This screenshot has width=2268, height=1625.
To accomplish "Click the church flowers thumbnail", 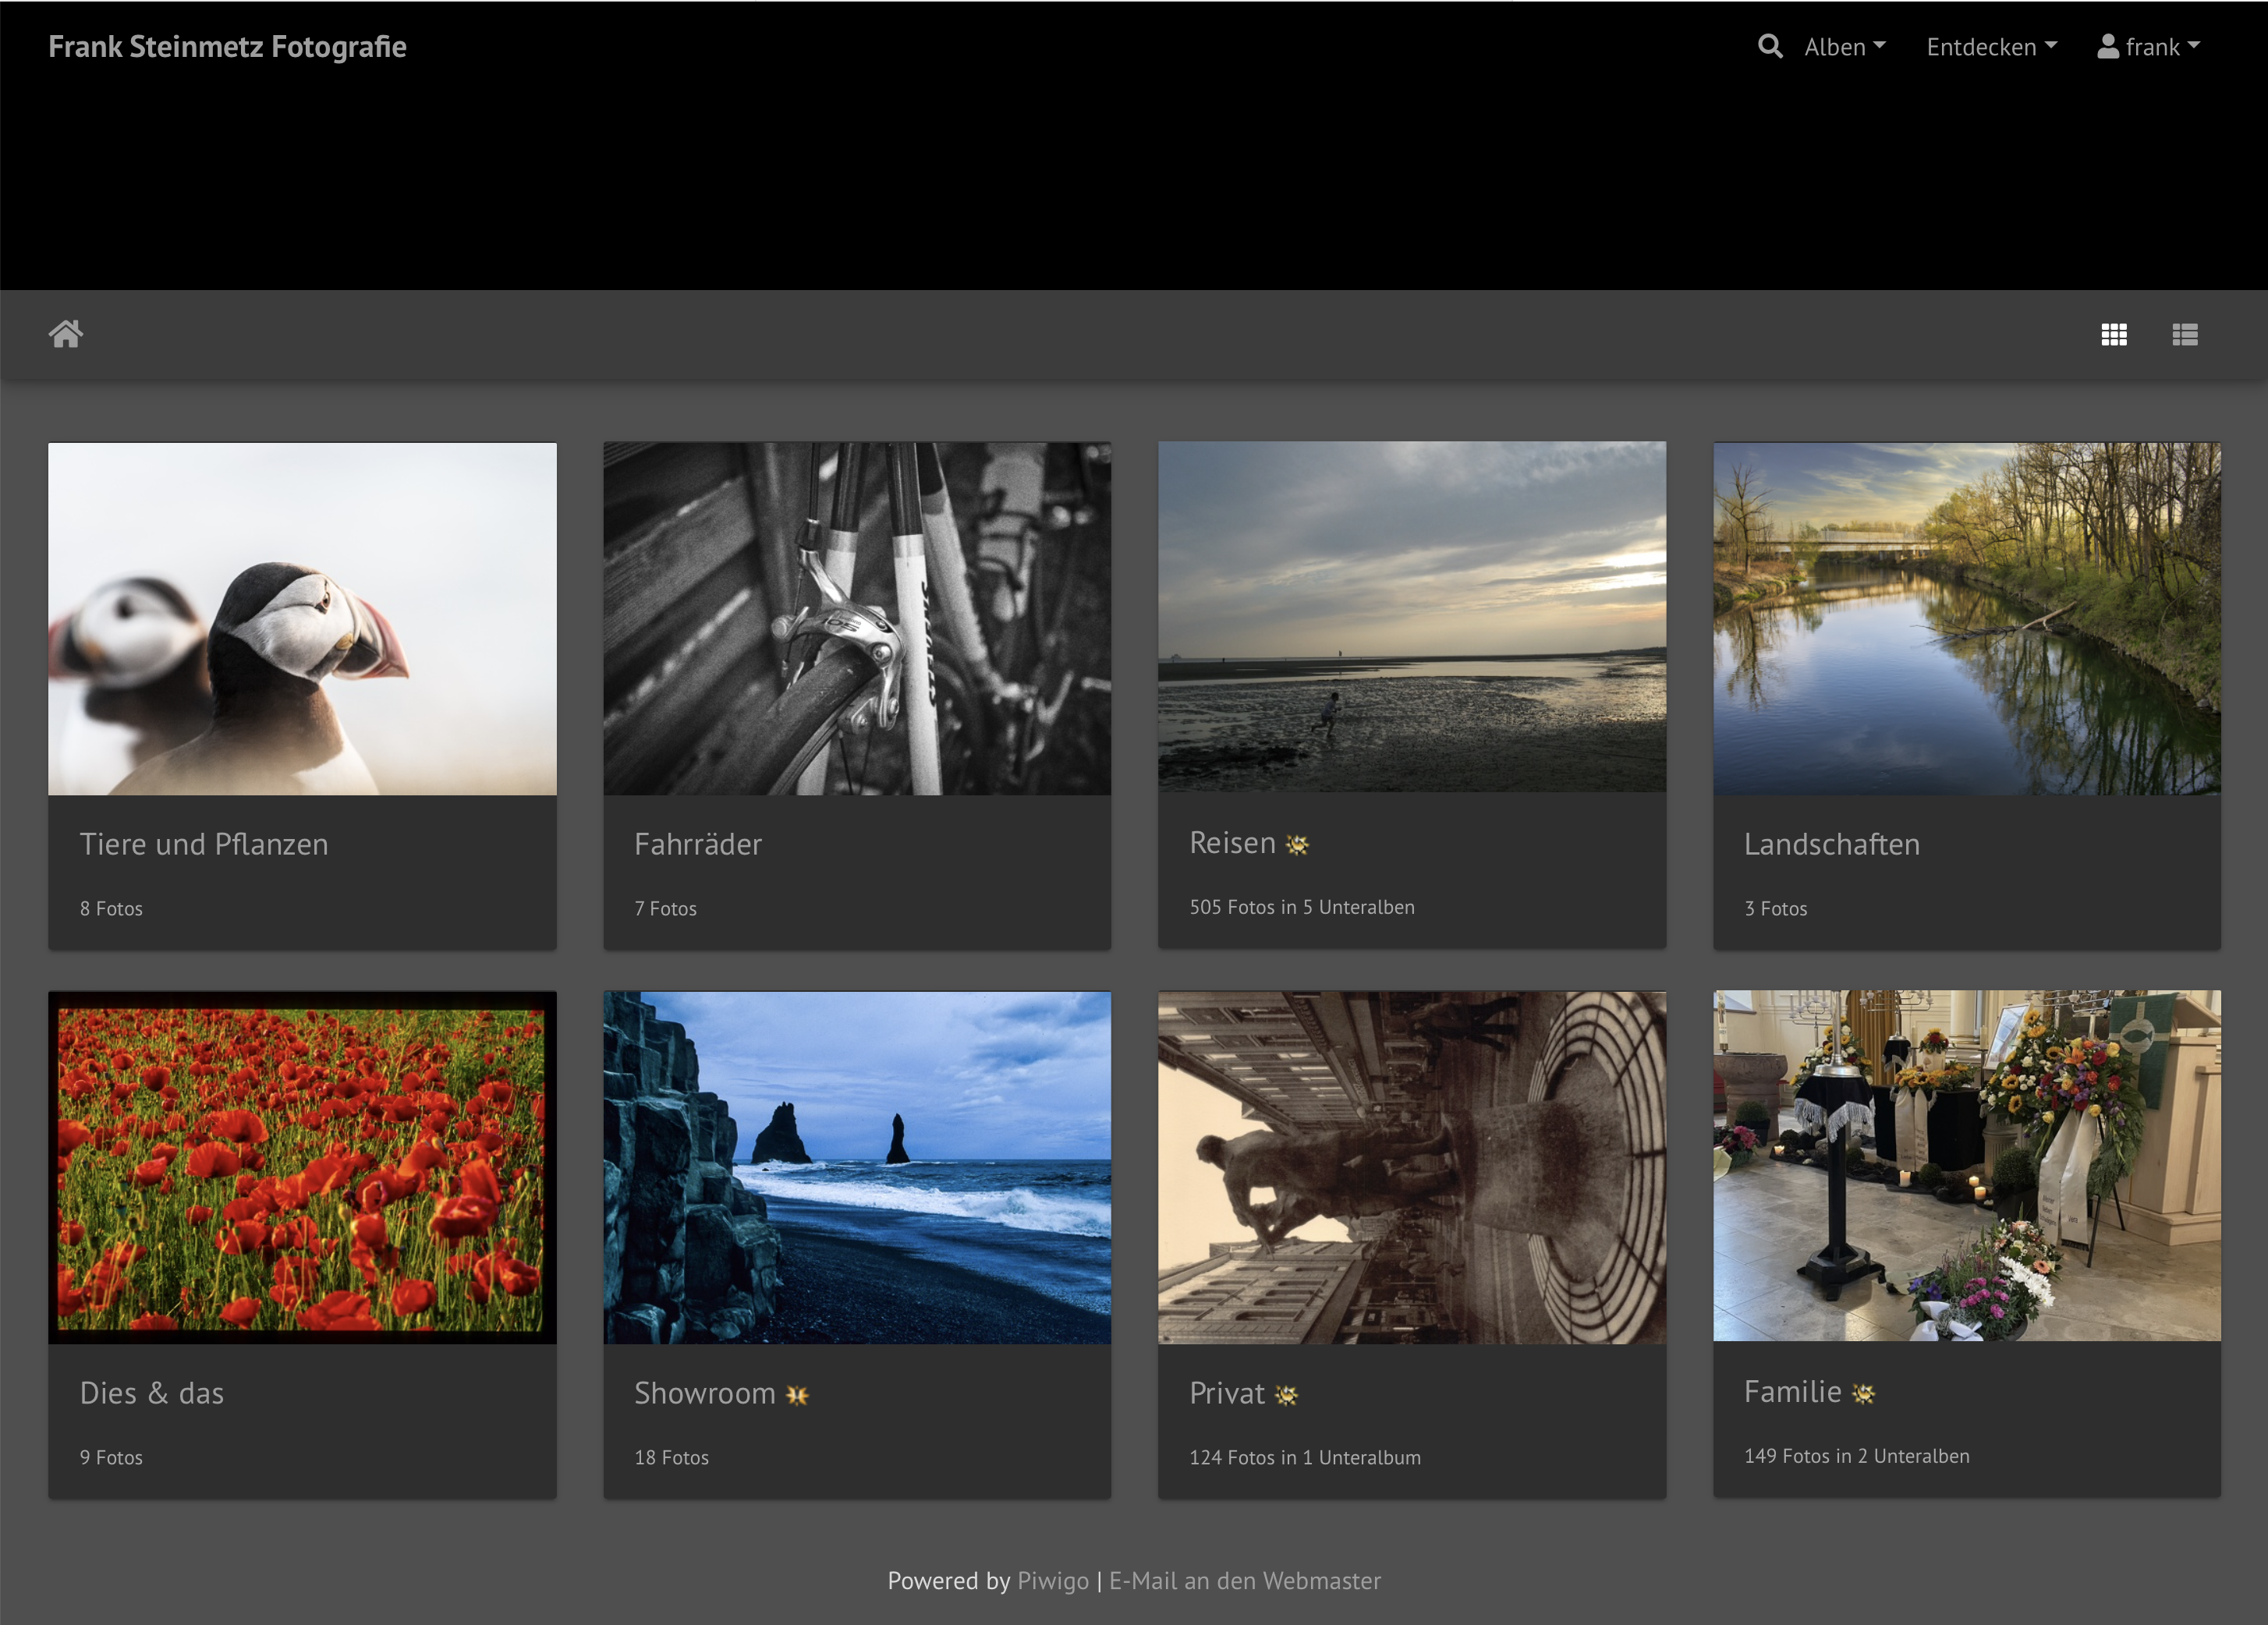I will point(1967,1166).
